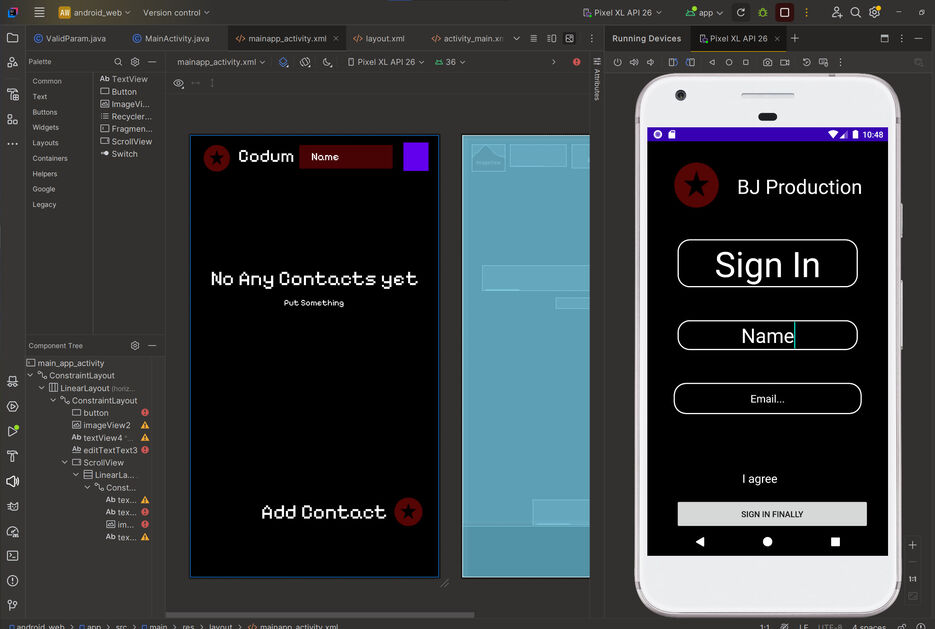Click the Apply Changes rerun icon

[x=741, y=13]
